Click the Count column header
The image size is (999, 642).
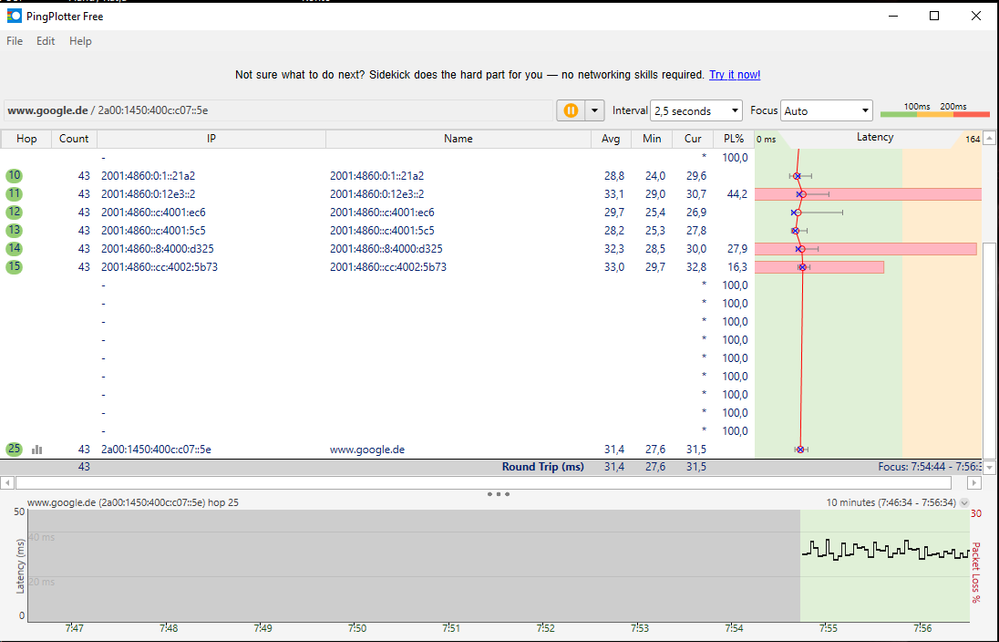74,138
